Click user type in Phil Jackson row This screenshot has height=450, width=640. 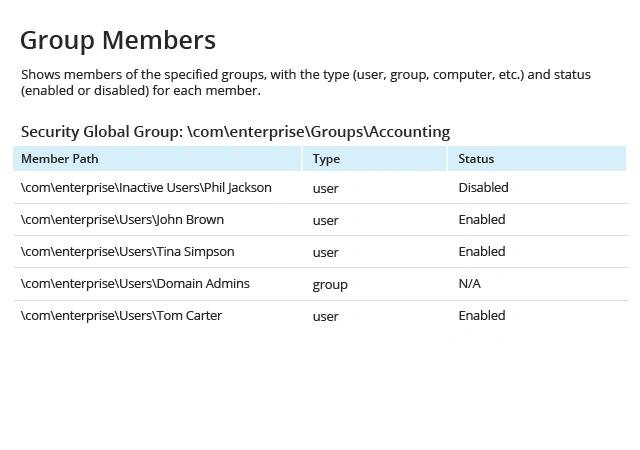pyautogui.click(x=325, y=189)
